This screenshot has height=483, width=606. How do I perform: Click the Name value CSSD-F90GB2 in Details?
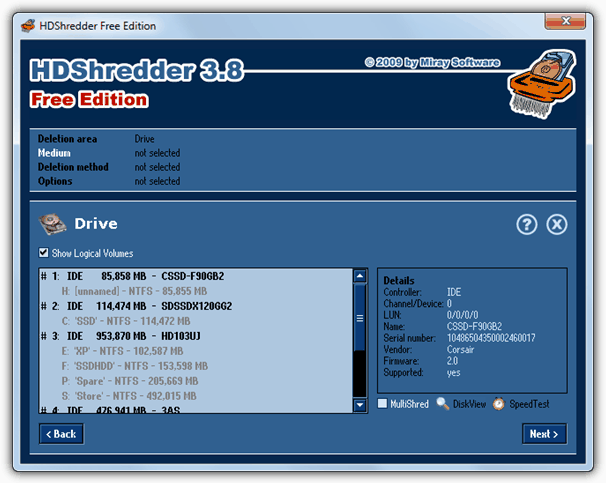coord(474,327)
